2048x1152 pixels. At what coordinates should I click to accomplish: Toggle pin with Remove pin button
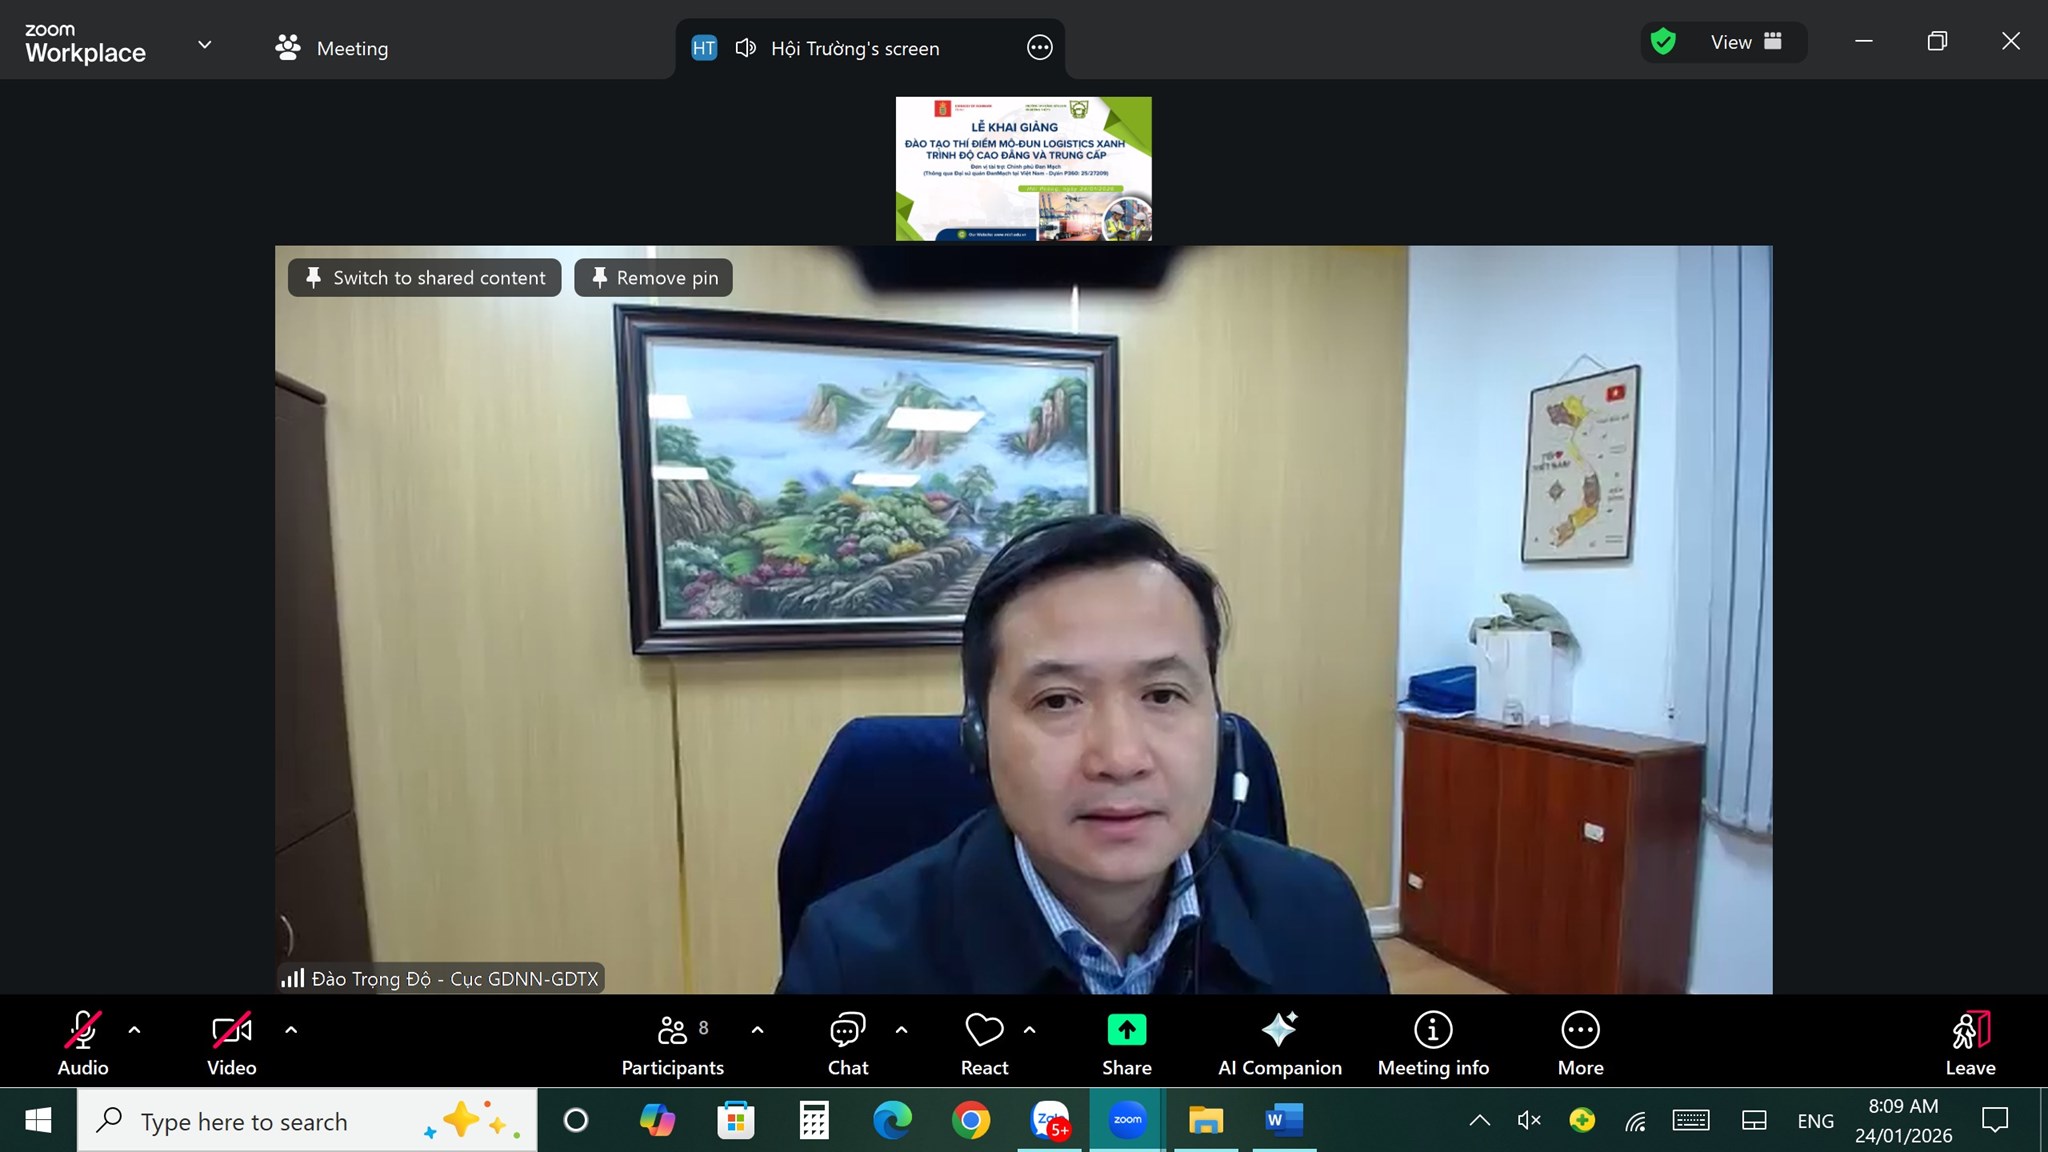click(x=654, y=278)
